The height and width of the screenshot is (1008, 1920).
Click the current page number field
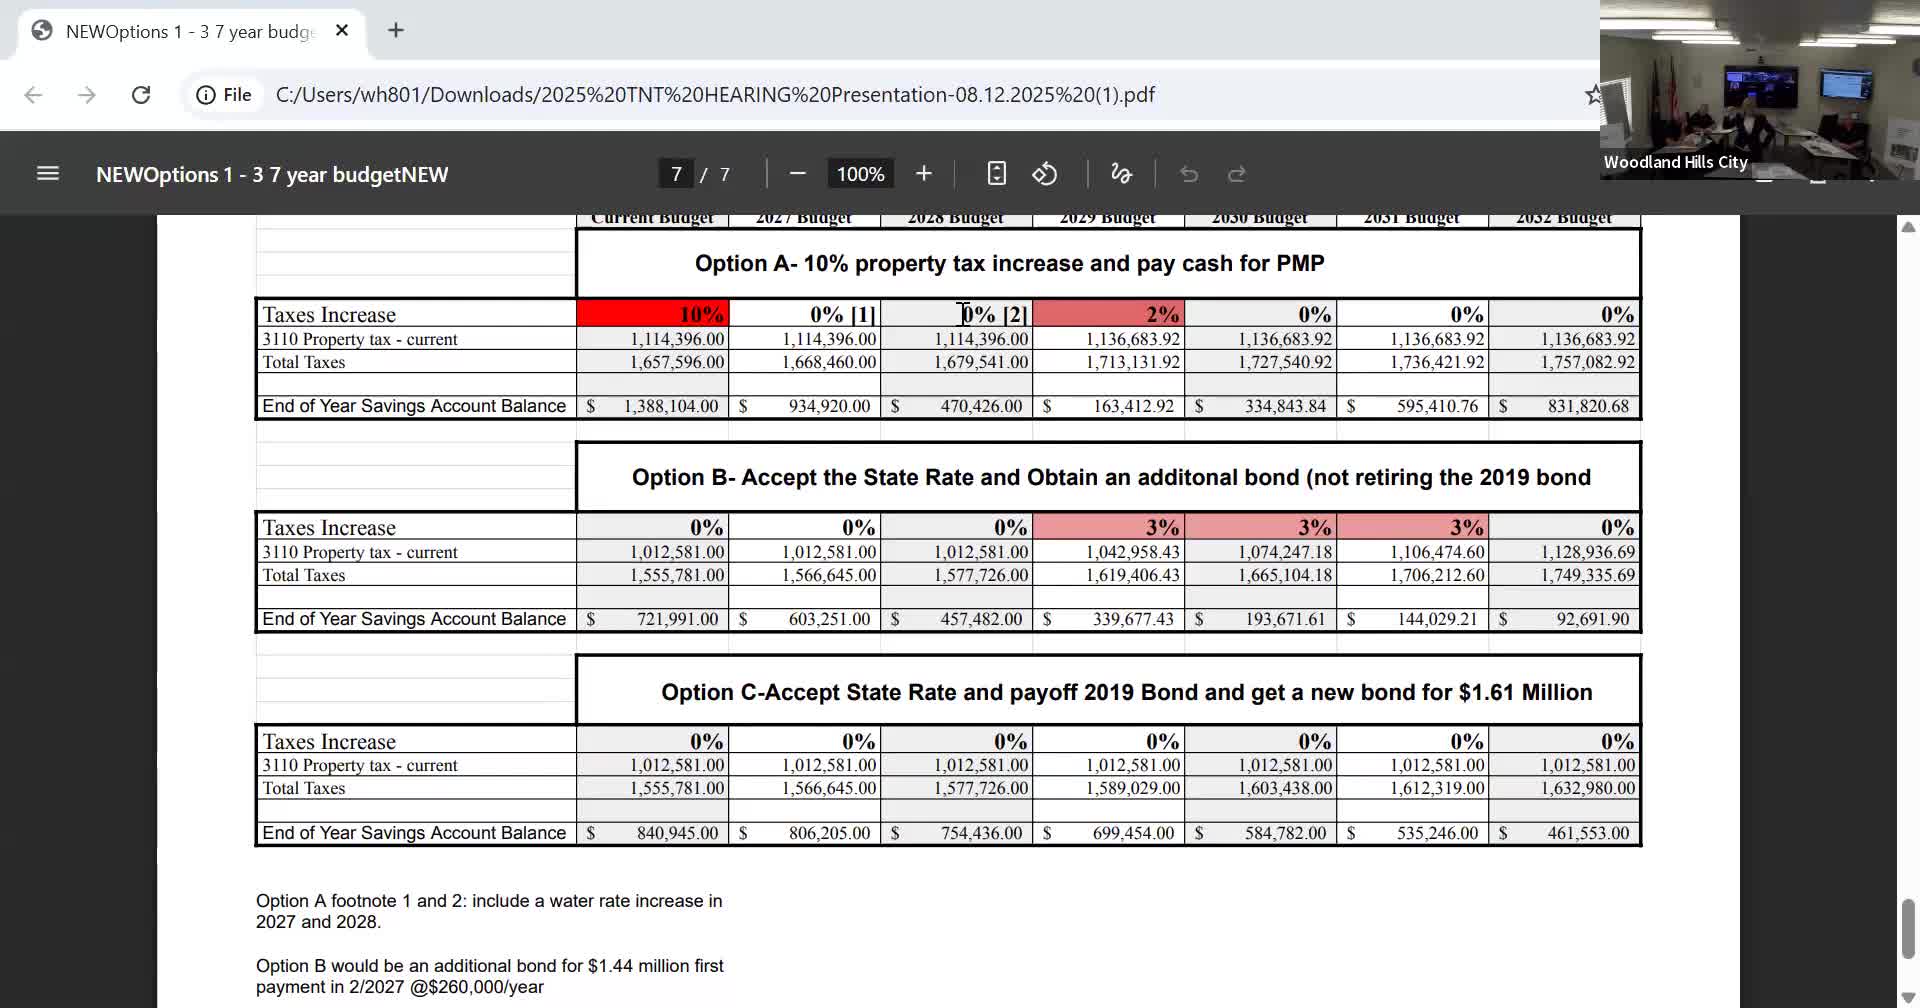676,174
